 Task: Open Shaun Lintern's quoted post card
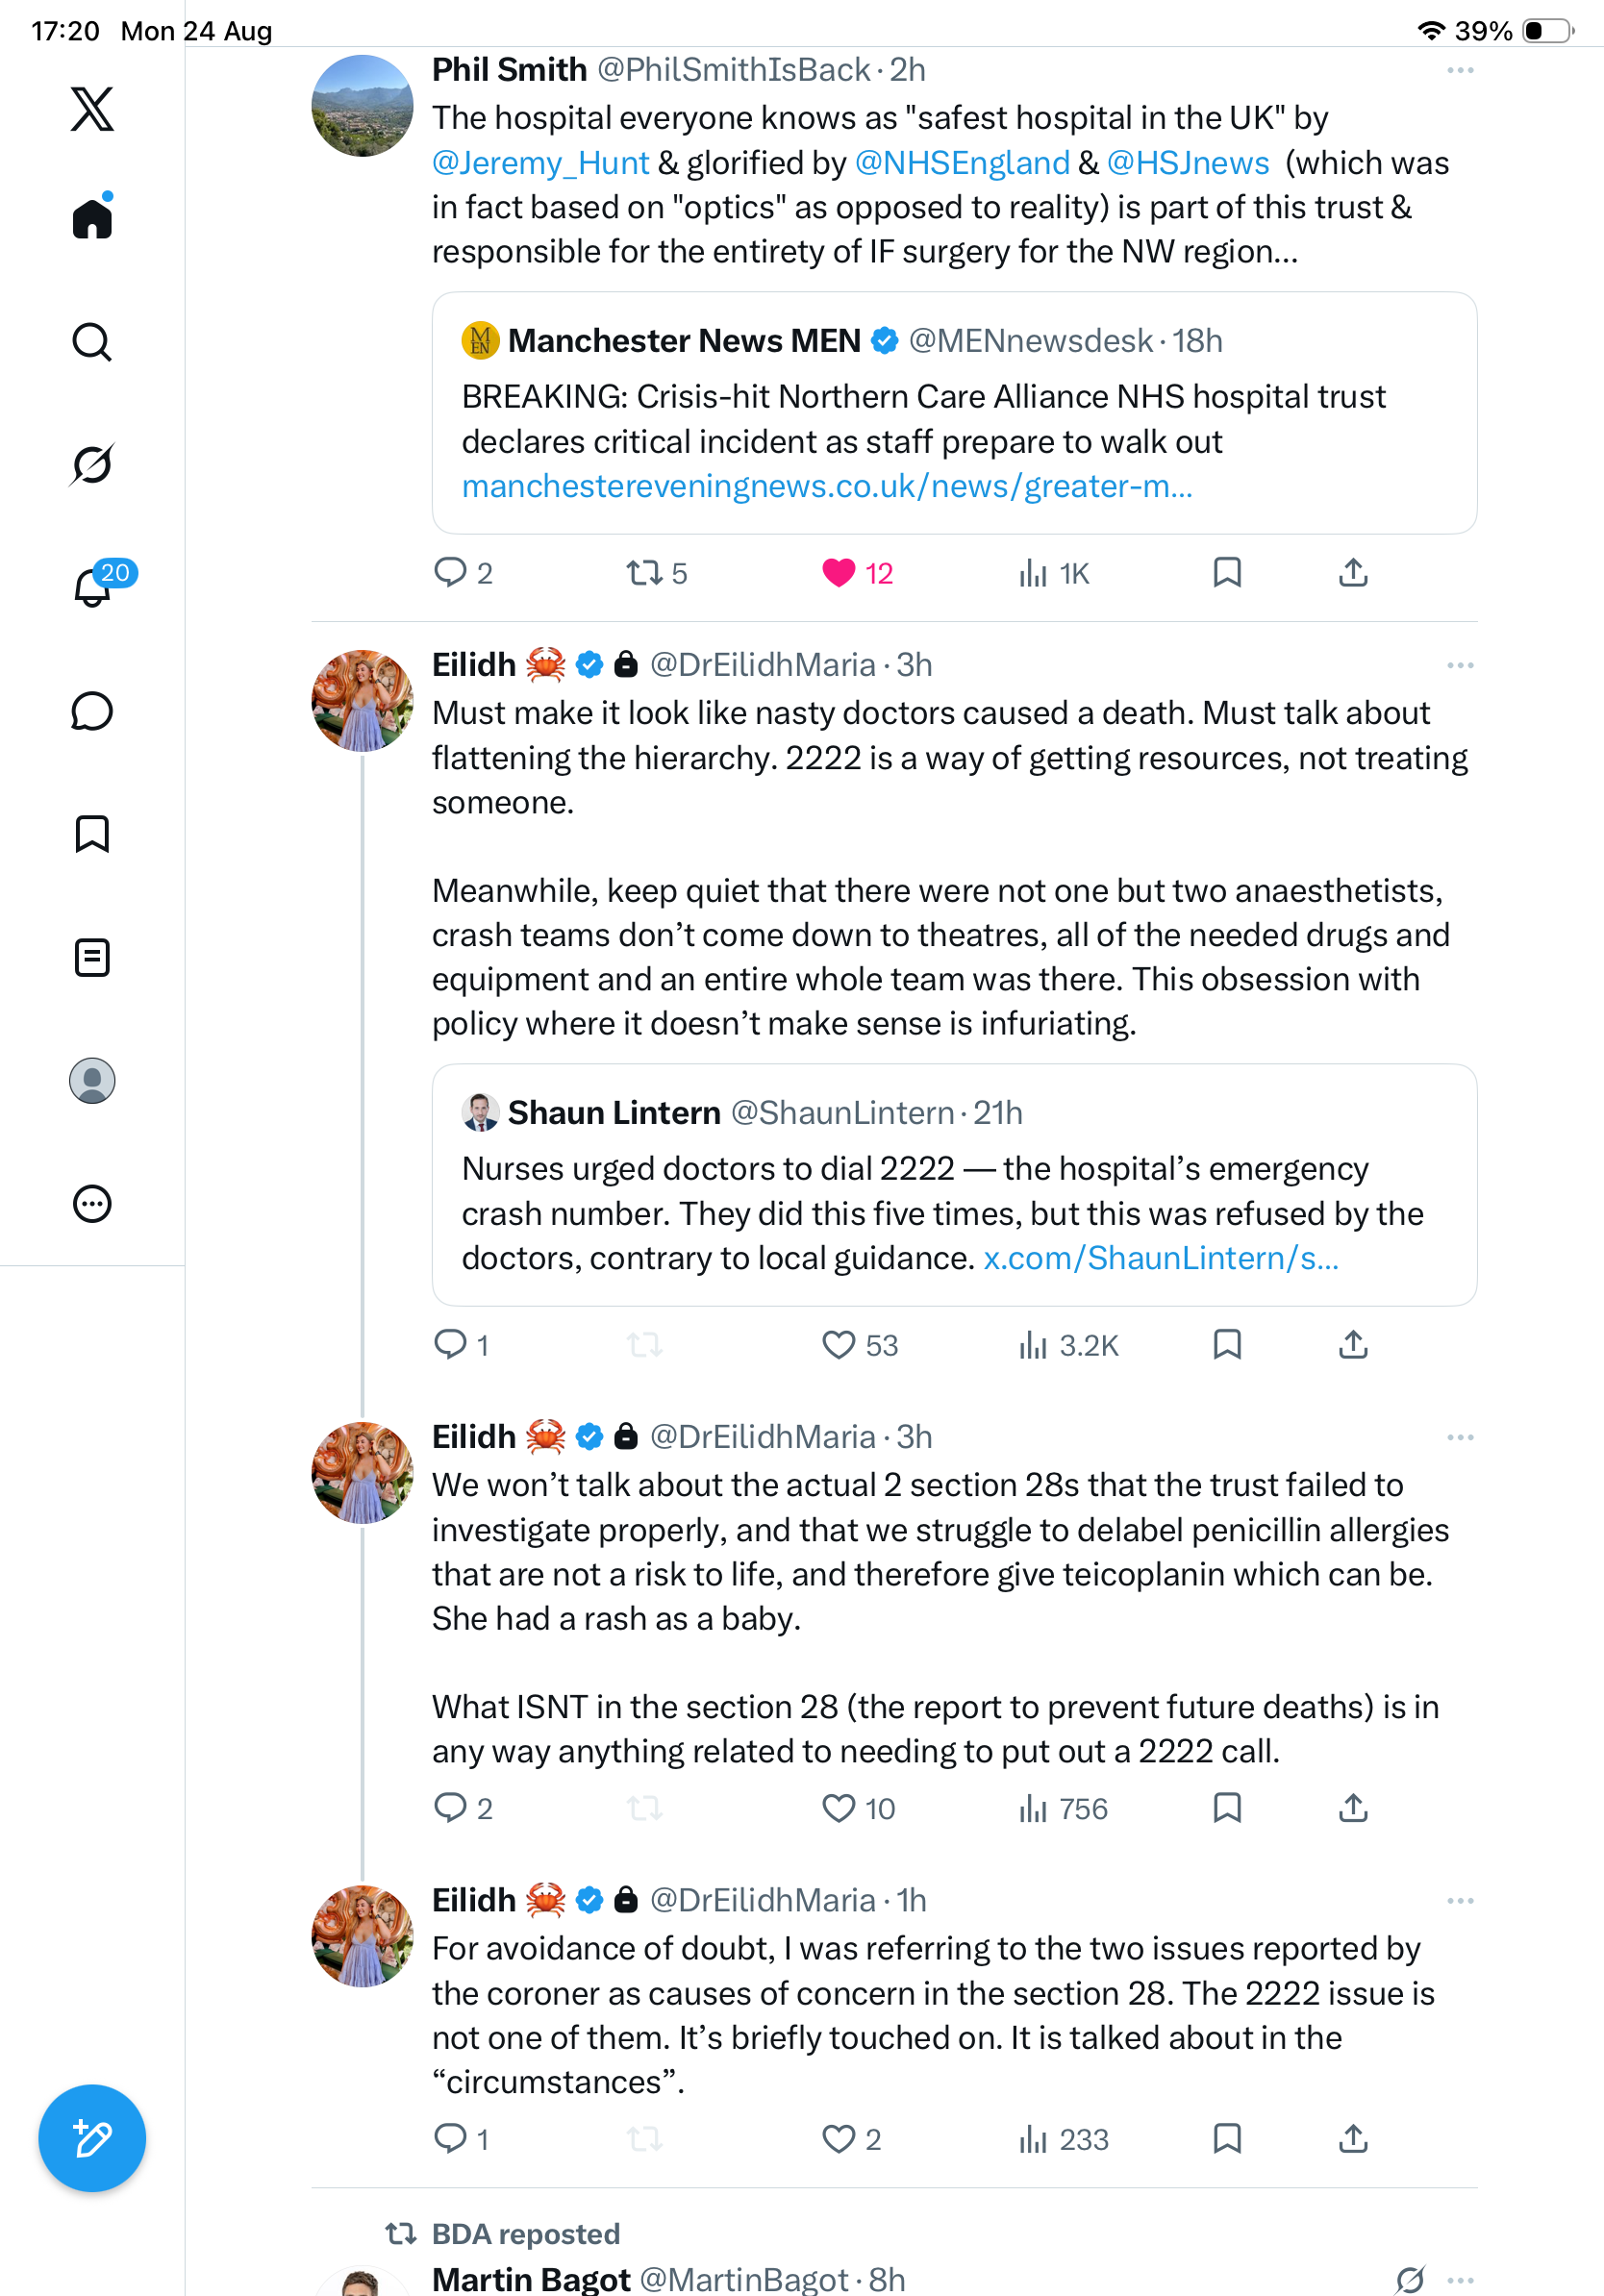click(x=954, y=1184)
